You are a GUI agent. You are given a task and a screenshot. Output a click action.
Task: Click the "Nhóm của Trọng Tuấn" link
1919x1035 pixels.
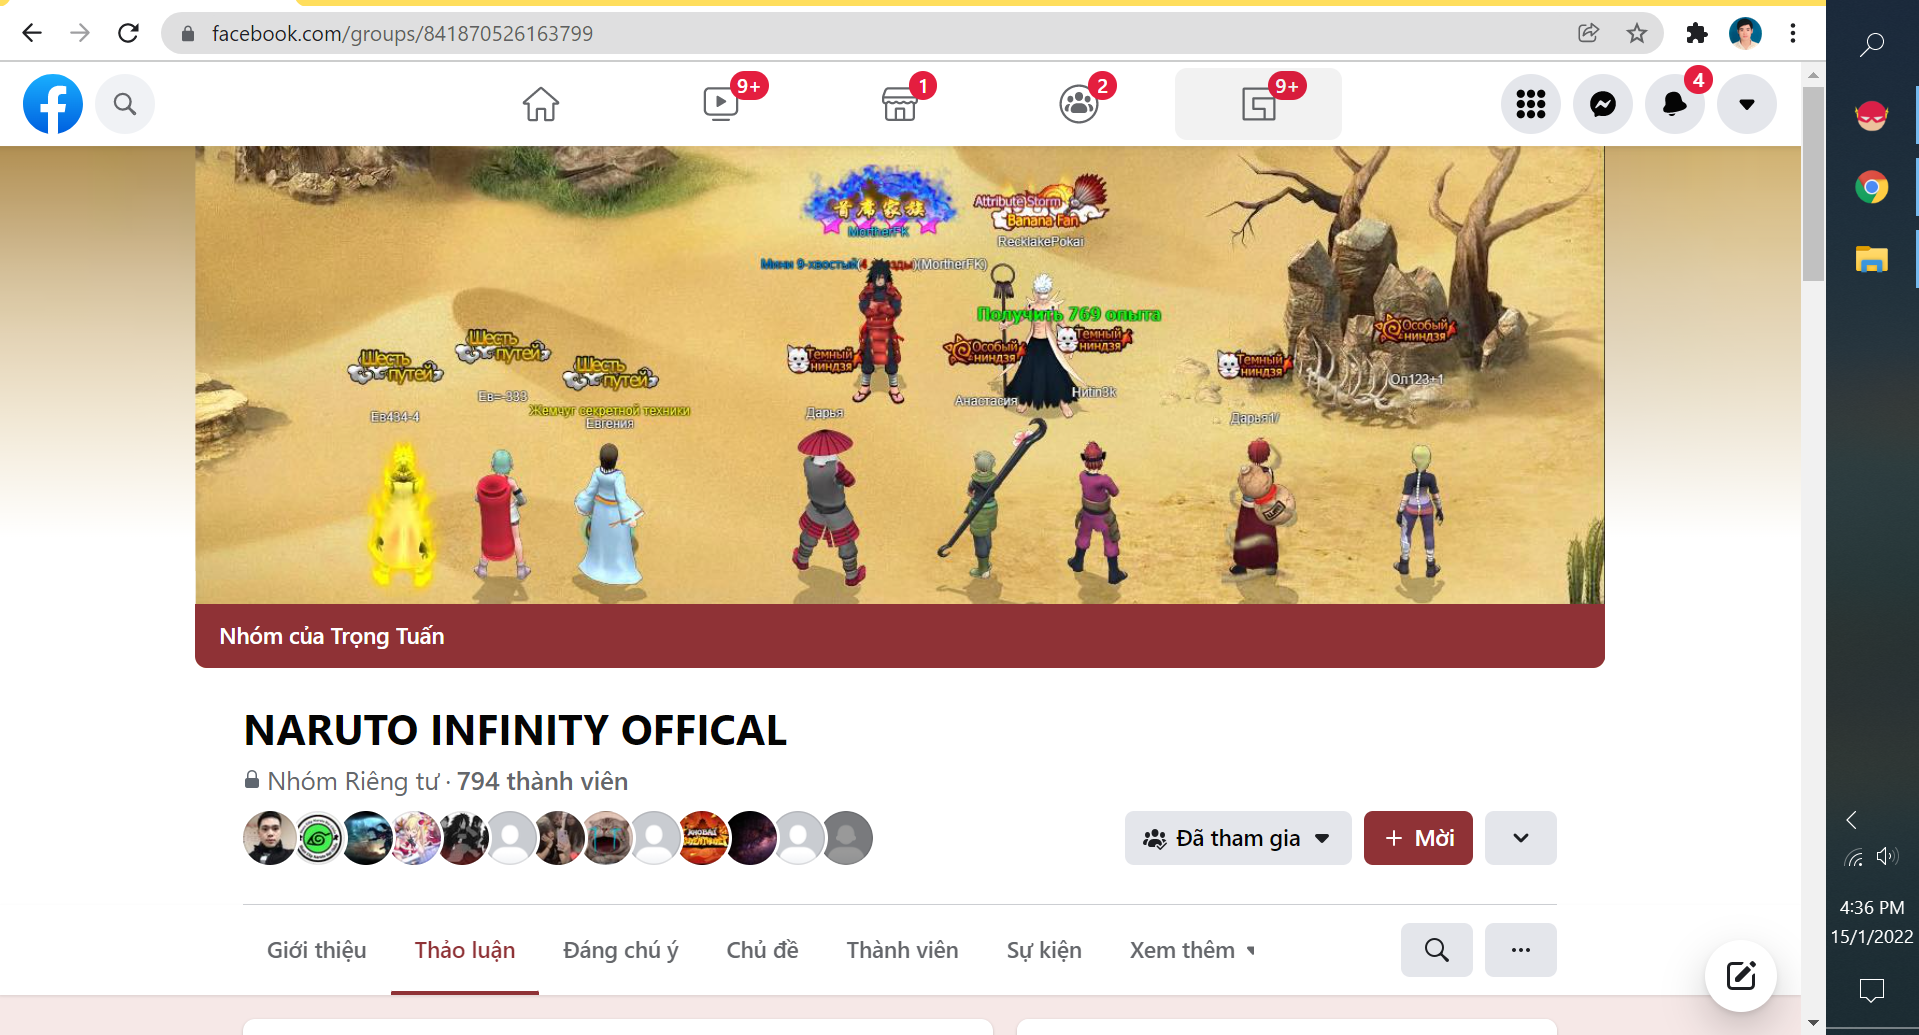click(332, 636)
